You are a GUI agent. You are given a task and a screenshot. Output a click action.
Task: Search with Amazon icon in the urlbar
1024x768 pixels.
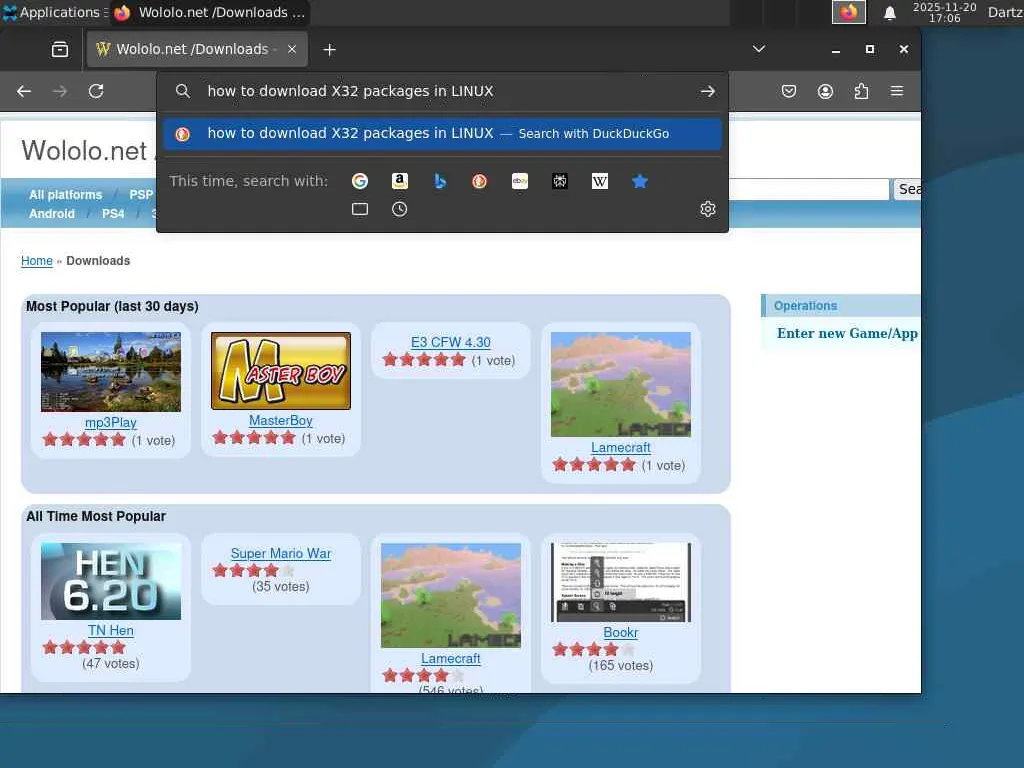400,181
